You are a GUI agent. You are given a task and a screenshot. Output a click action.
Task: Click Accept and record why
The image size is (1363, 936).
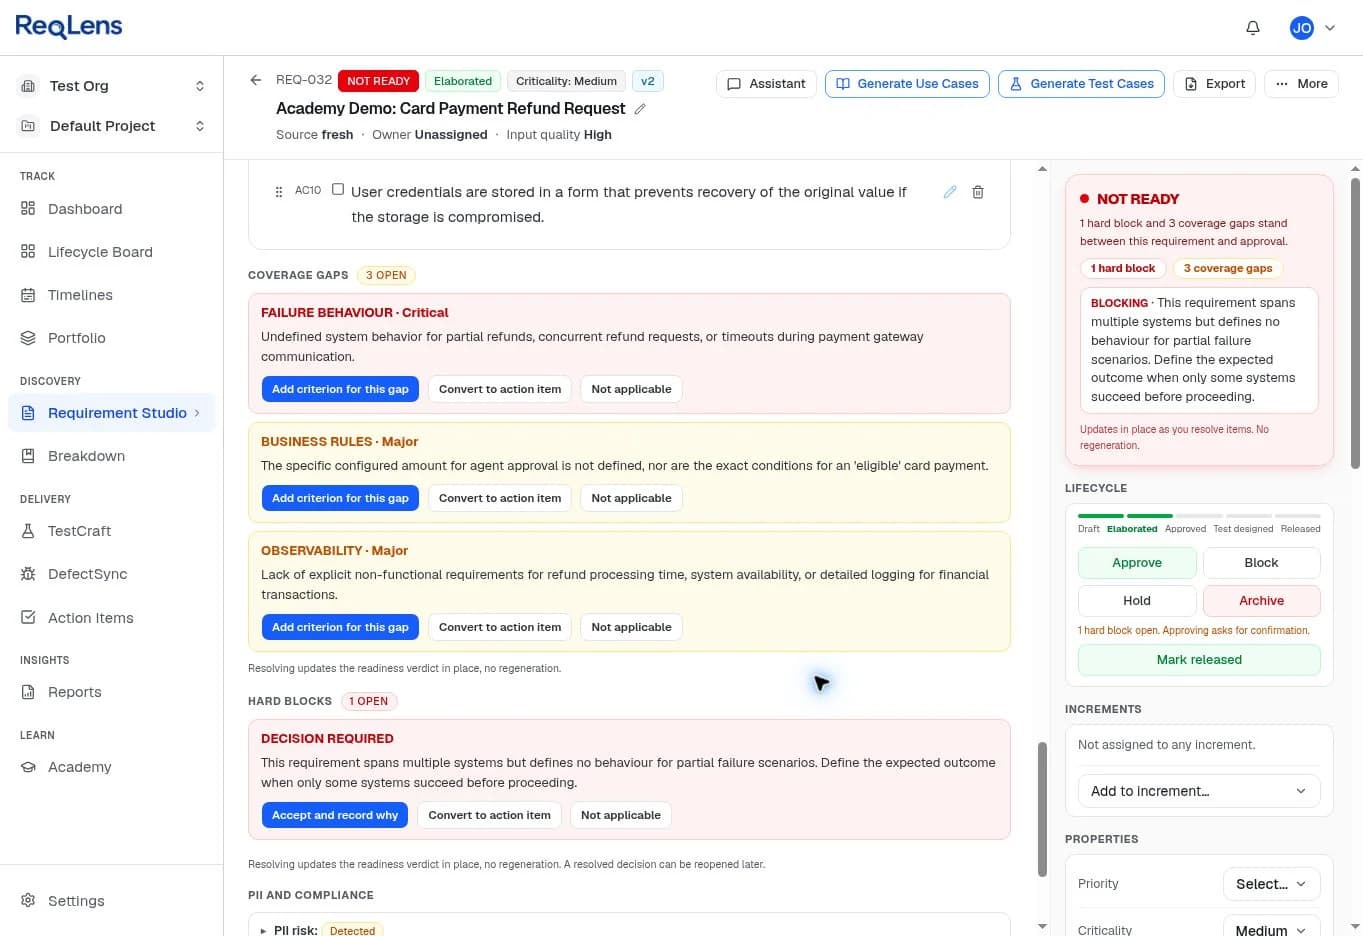335,815
